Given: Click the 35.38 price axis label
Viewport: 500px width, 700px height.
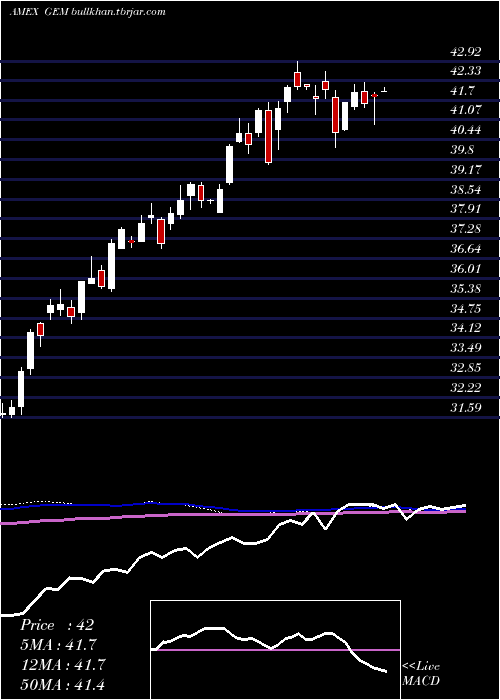Looking at the screenshot, I should tap(466, 289).
